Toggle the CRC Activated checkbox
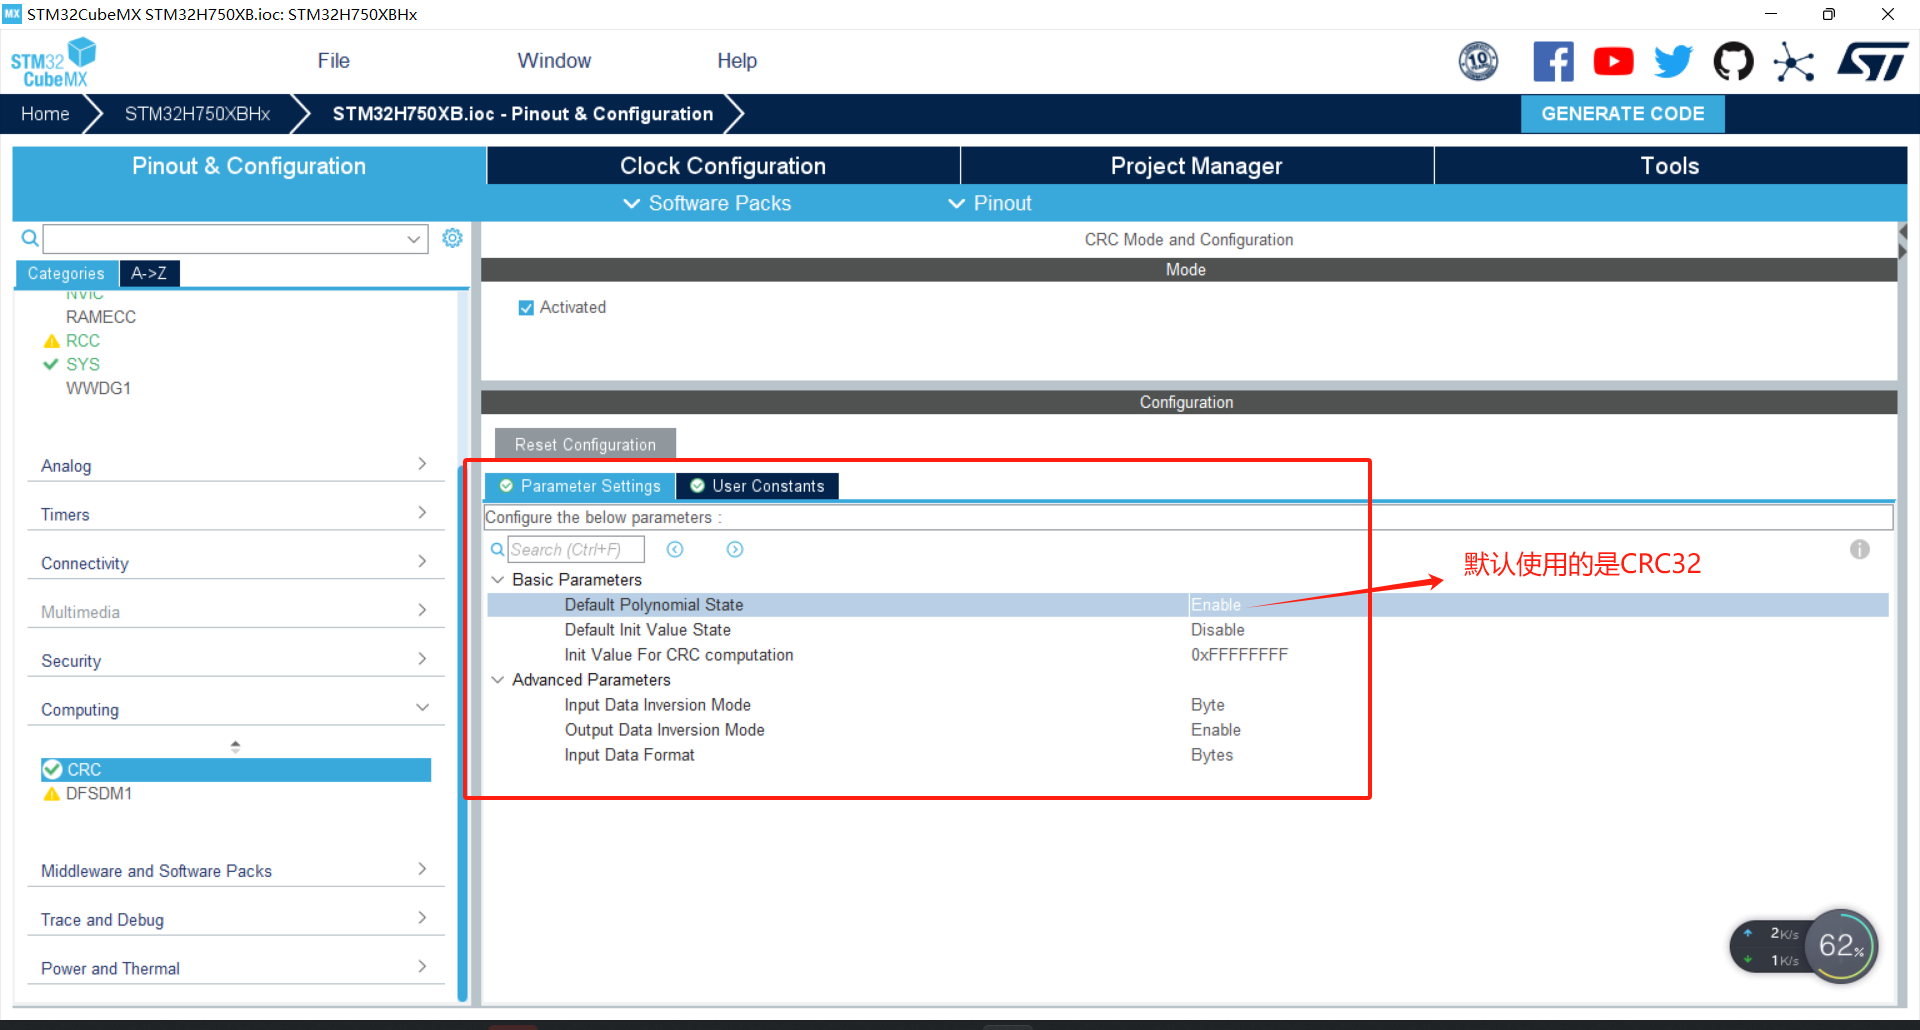 [526, 308]
